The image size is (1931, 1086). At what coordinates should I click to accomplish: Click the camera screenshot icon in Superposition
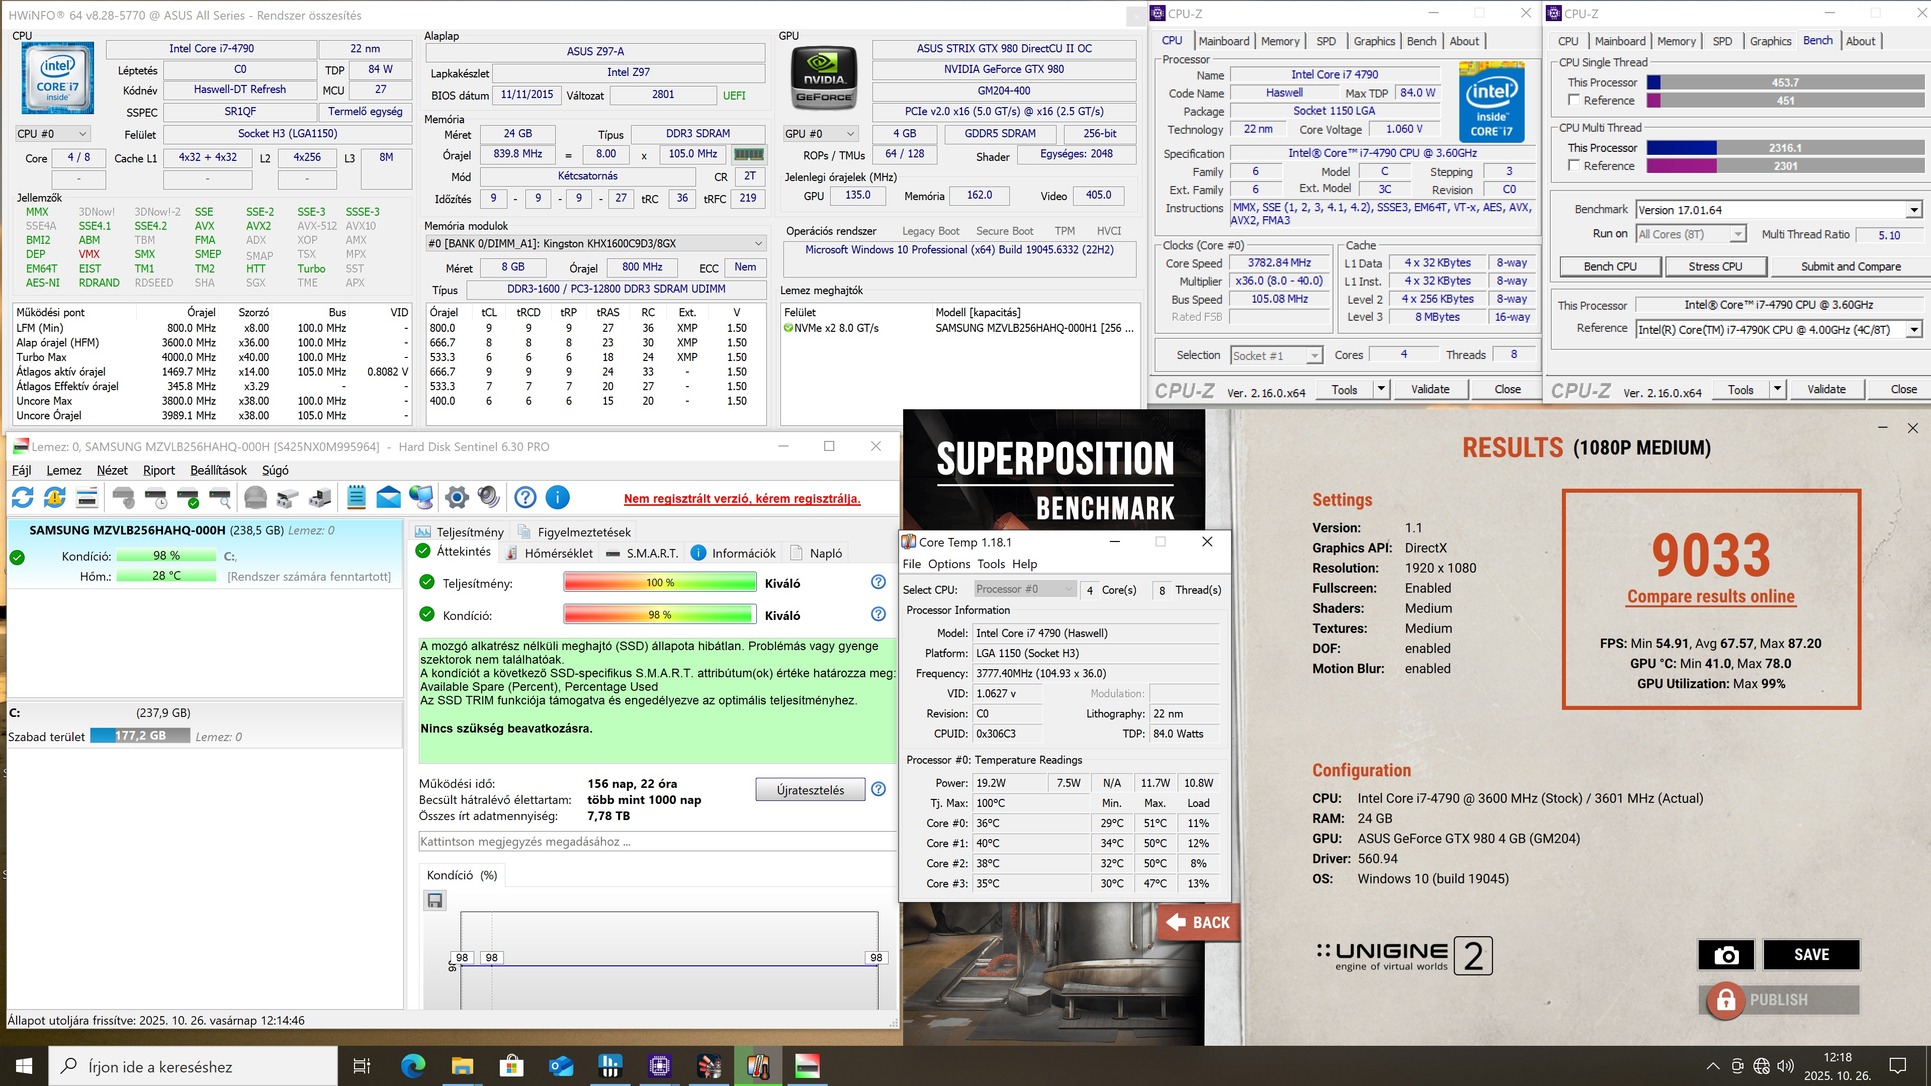click(1725, 955)
